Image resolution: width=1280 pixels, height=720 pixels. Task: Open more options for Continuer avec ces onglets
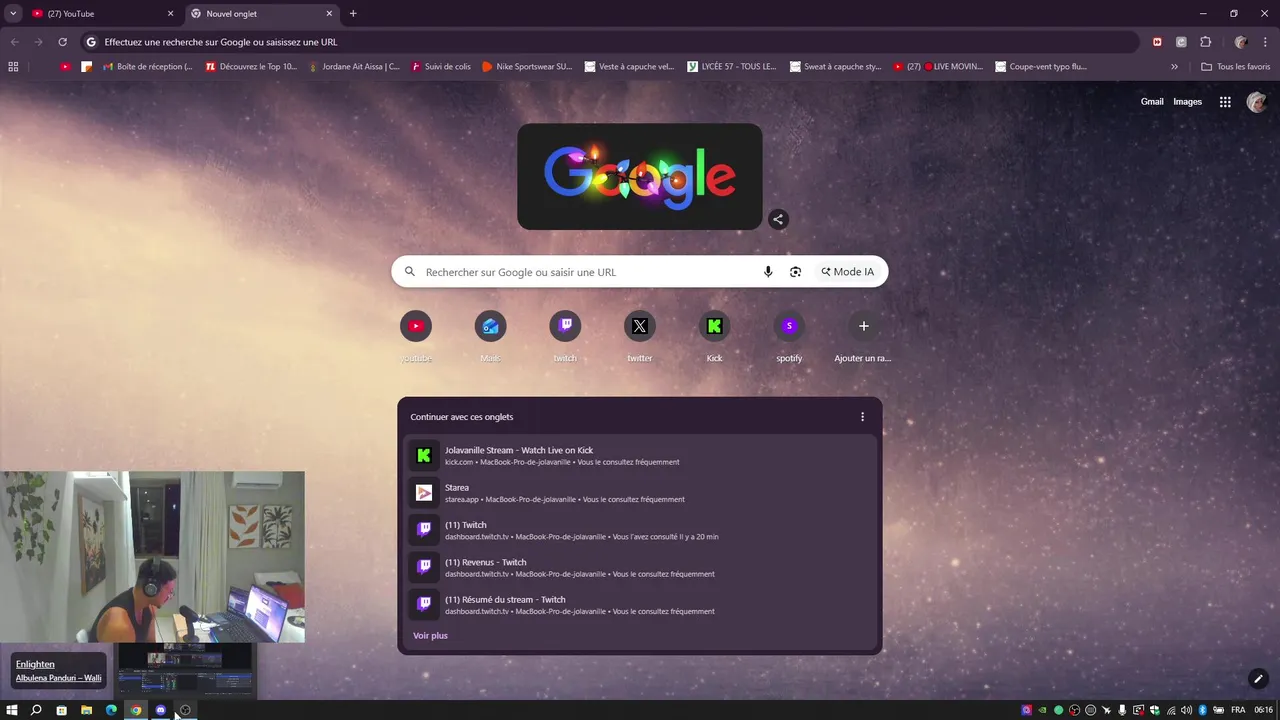862,417
